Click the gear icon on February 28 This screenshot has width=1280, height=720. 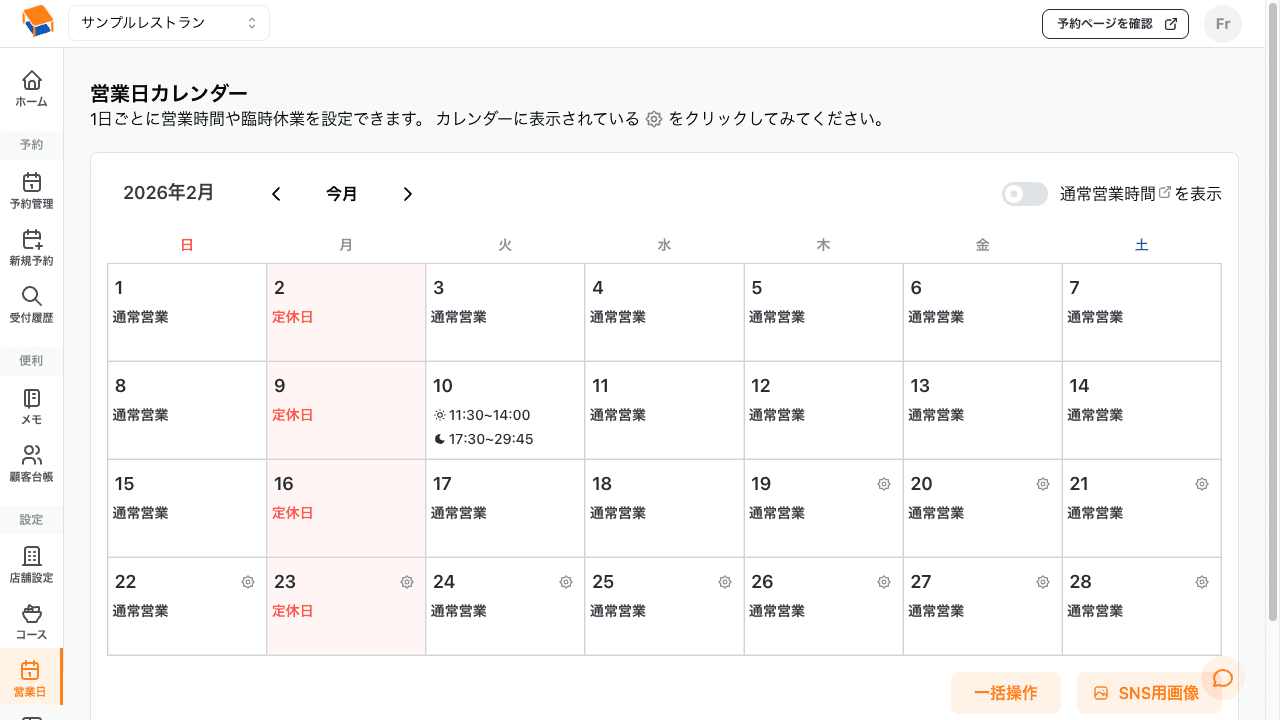[x=1201, y=581]
